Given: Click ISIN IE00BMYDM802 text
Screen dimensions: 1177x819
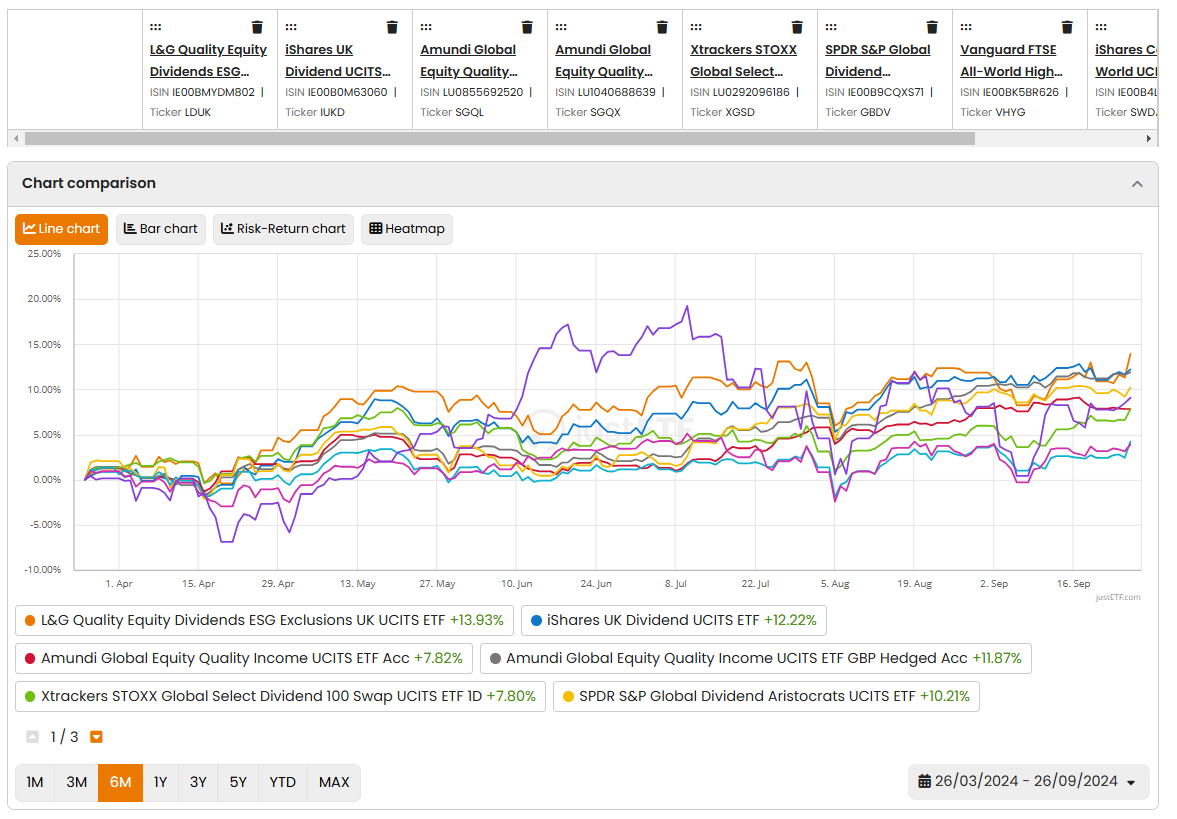Looking at the screenshot, I should point(202,92).
